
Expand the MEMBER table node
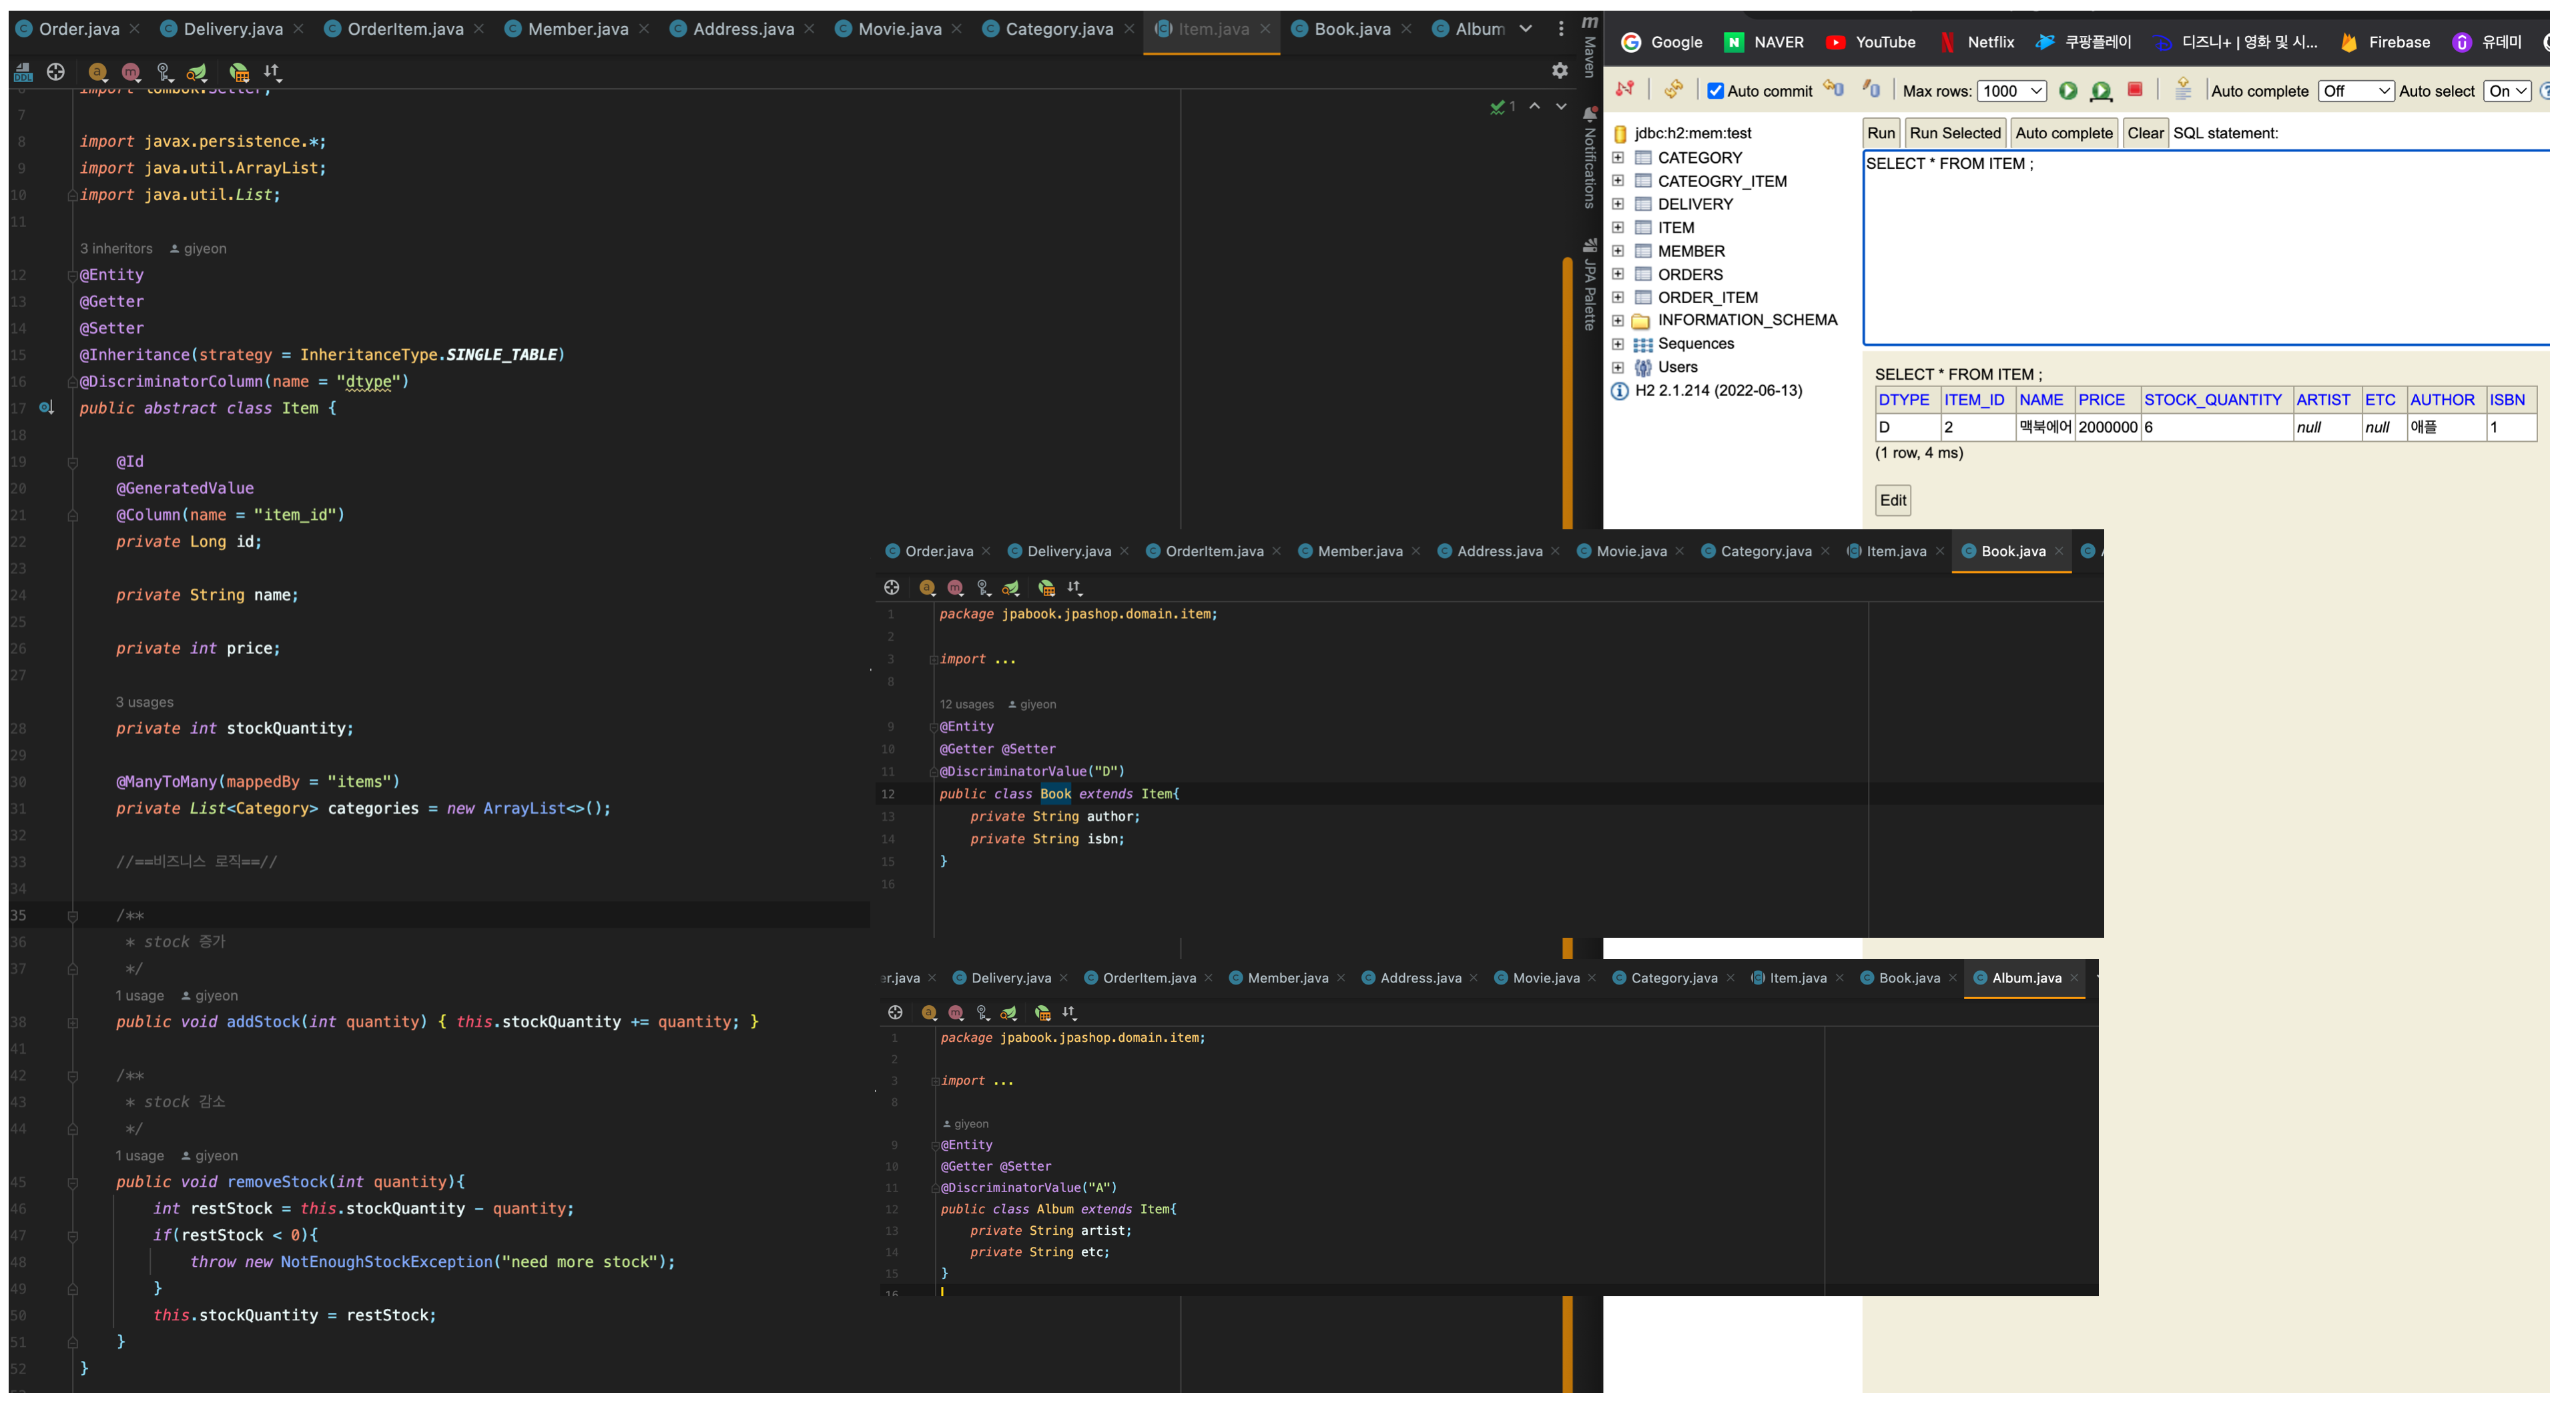(x=1618, y=250)
